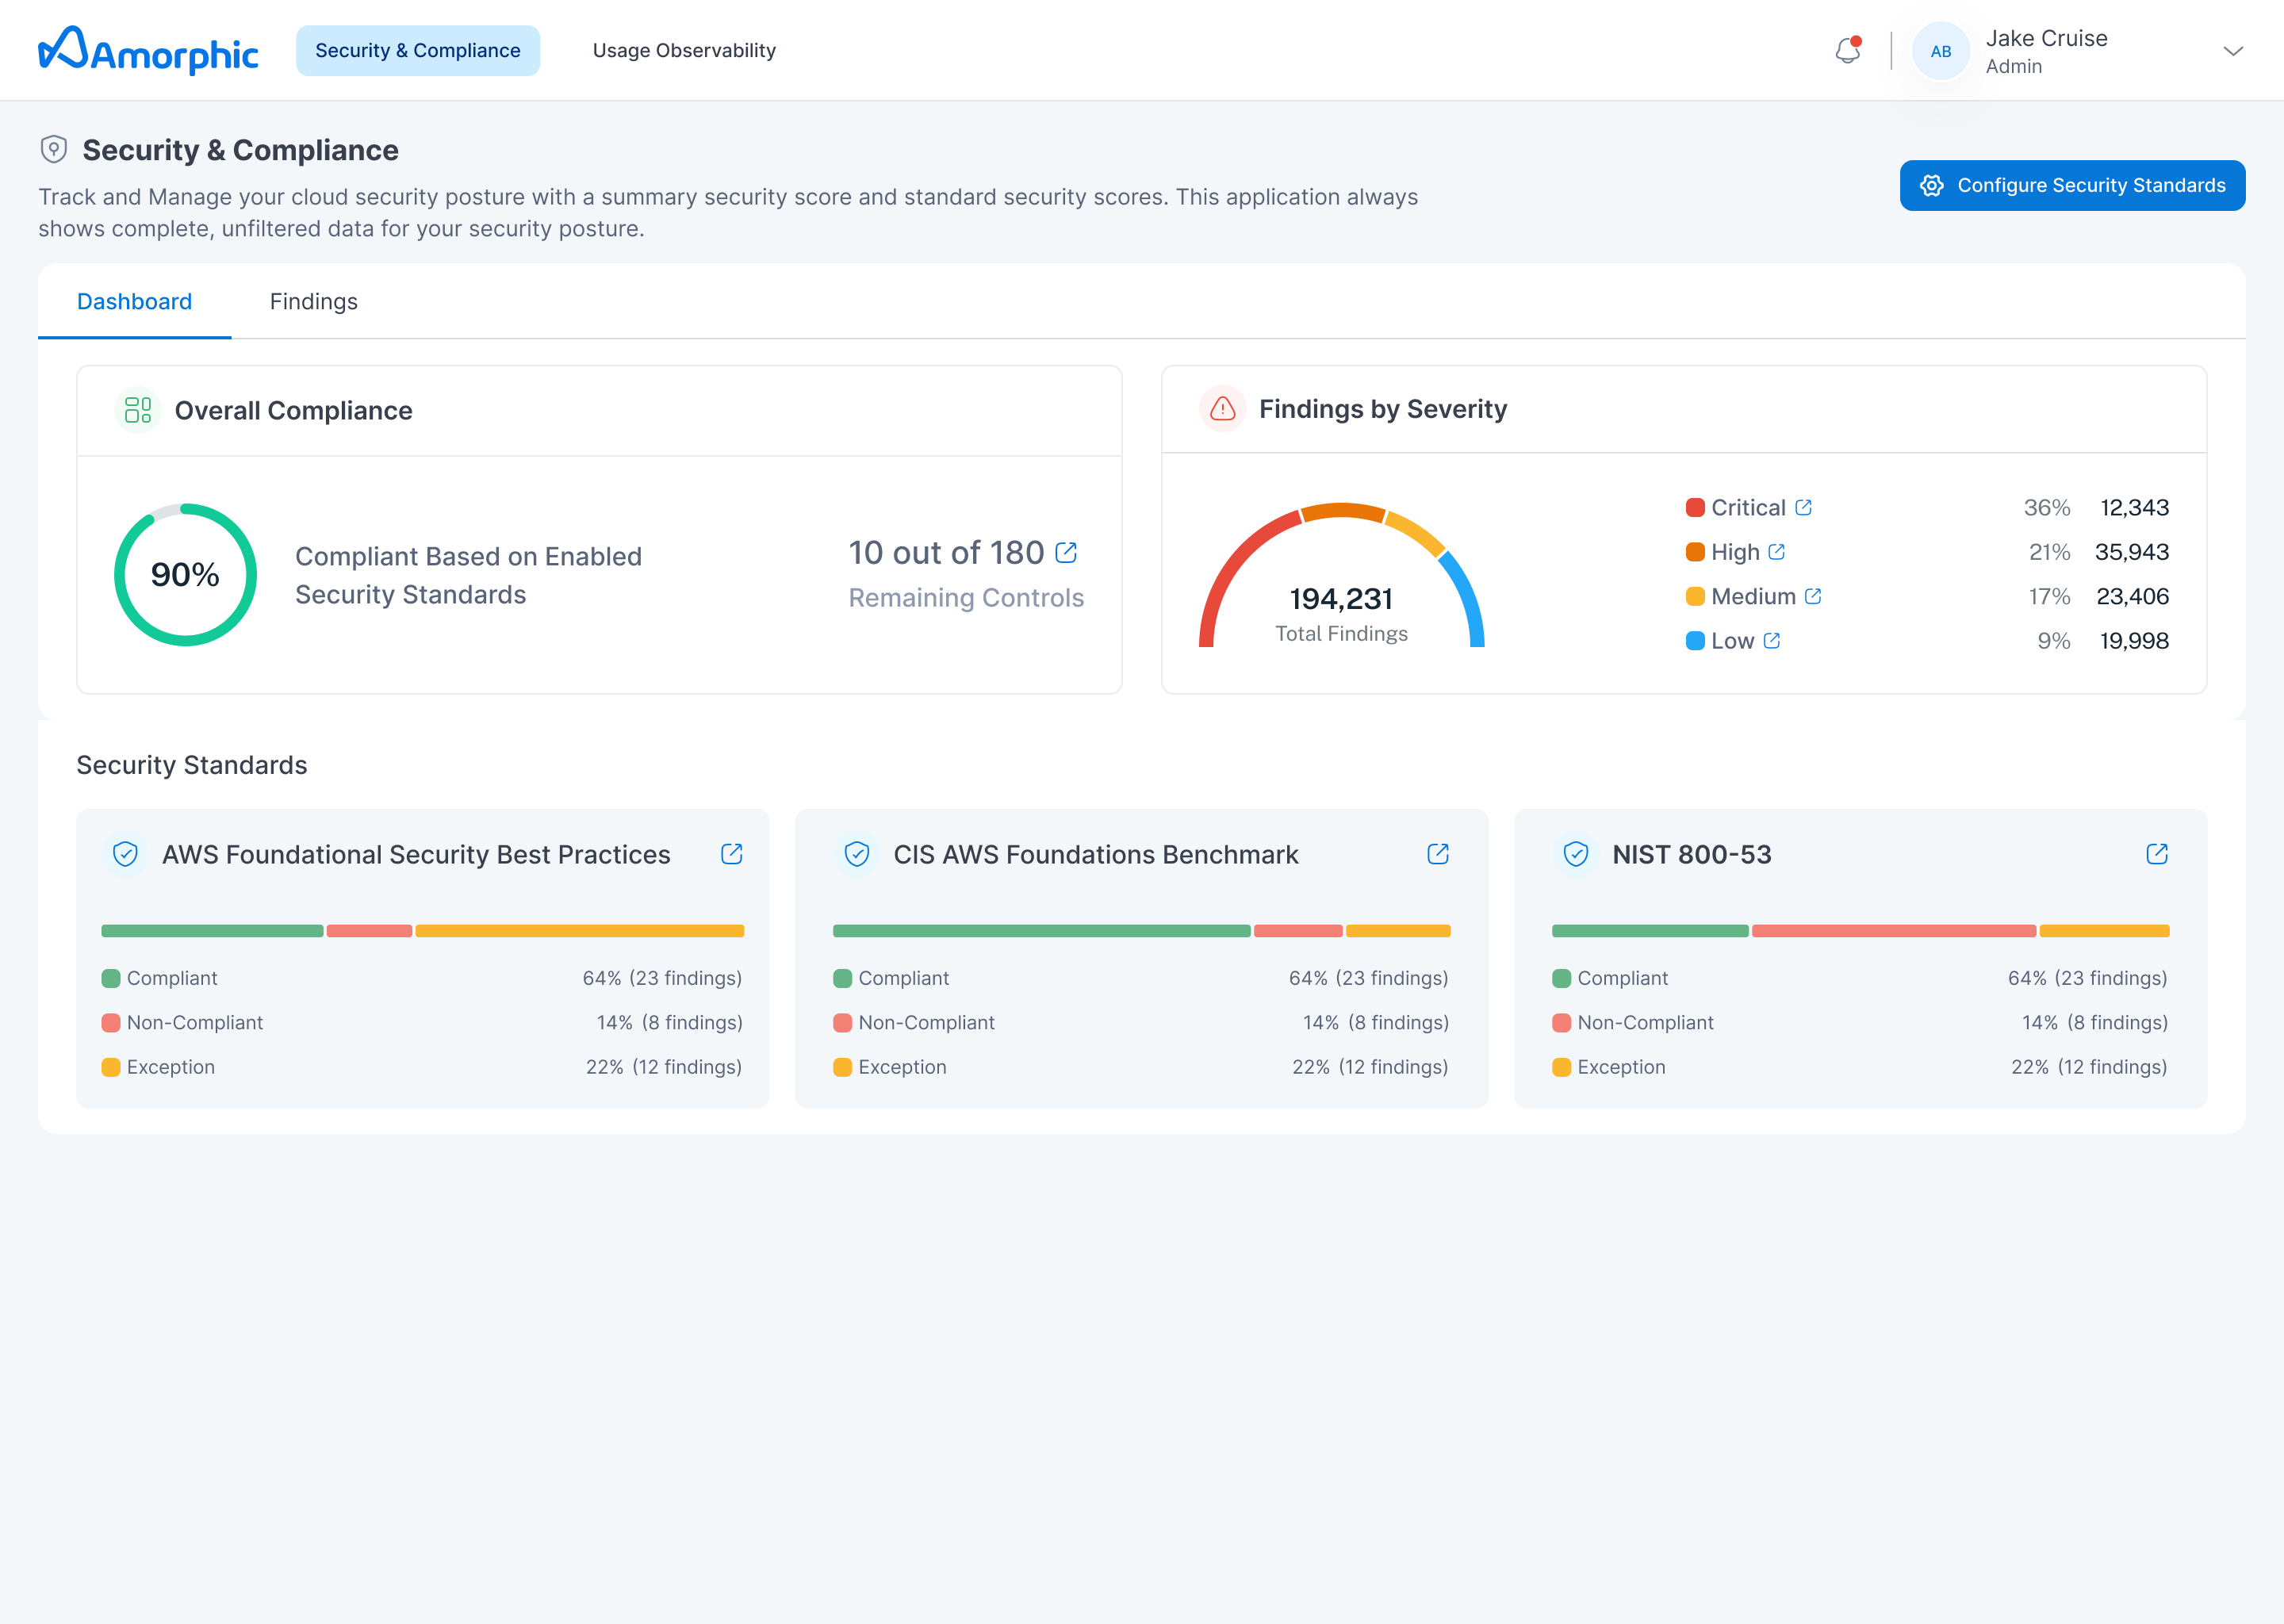Click the High severity label

pos(1735,552)
